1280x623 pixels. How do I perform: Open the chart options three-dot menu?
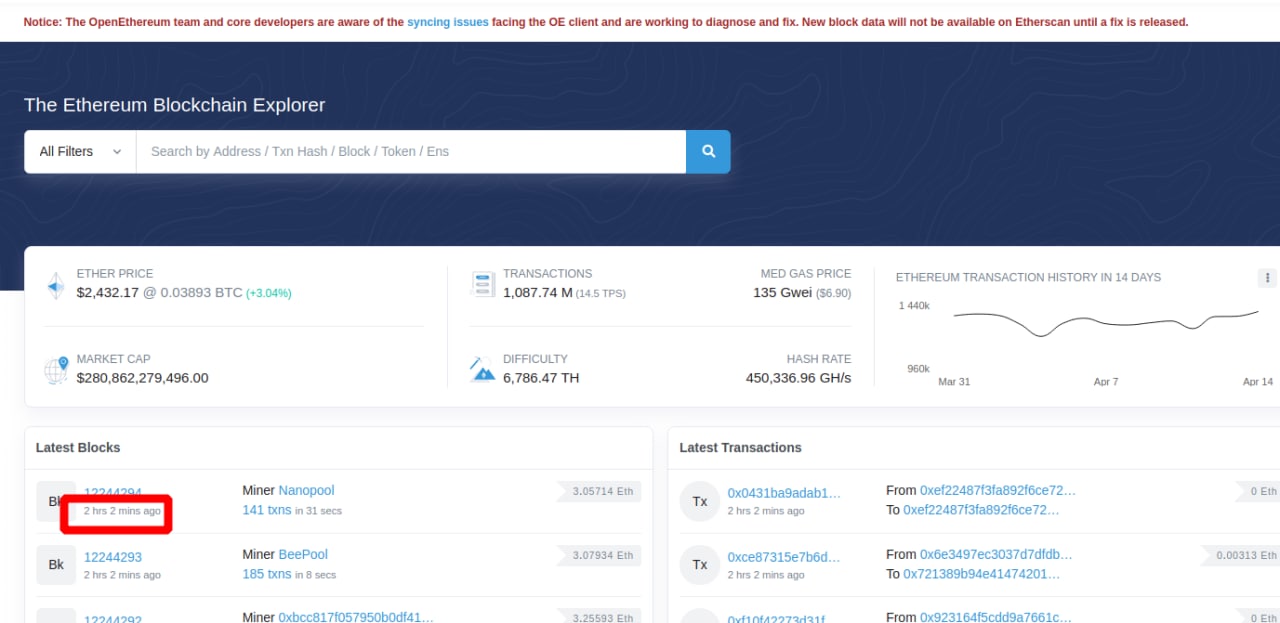[1267, 278]
